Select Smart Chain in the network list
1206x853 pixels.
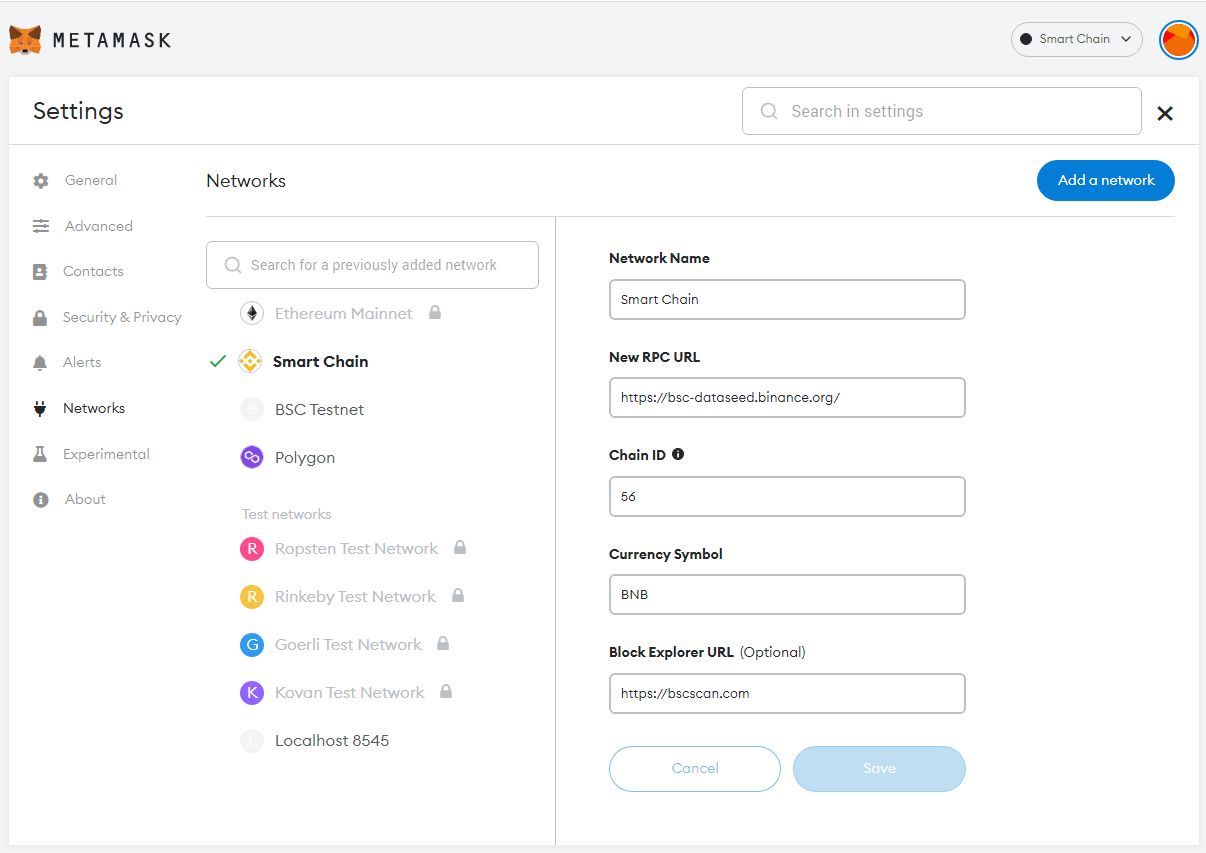pyautogui.click(x=320, y=361)
